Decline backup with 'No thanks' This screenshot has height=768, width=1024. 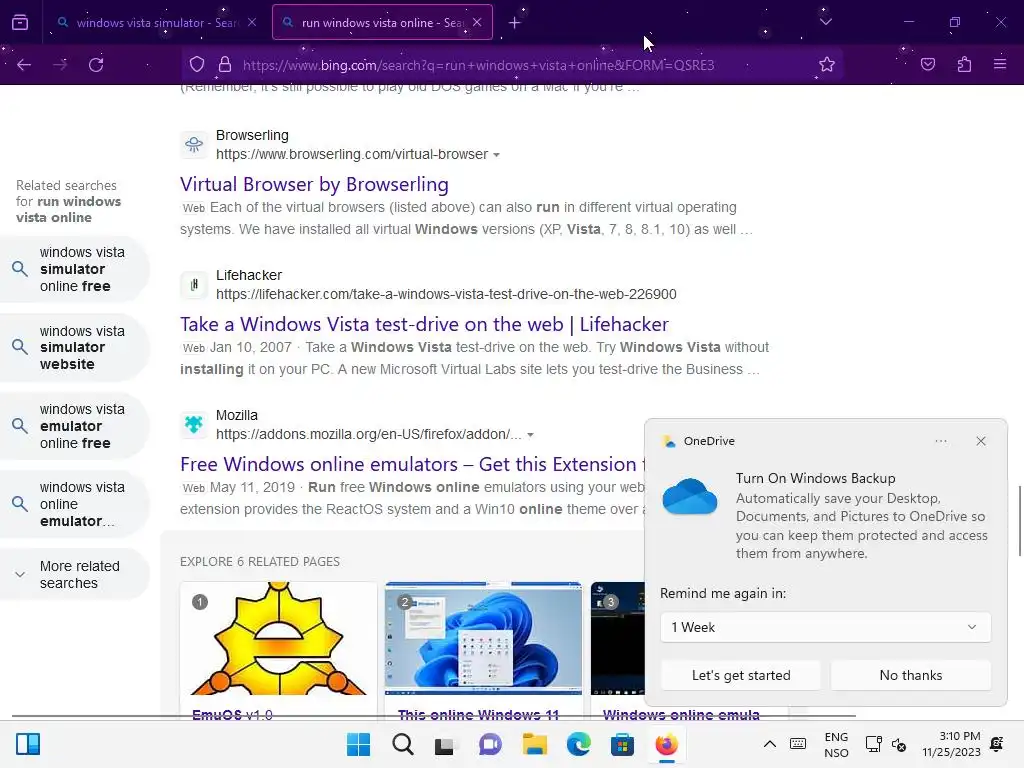click(911, 675)
